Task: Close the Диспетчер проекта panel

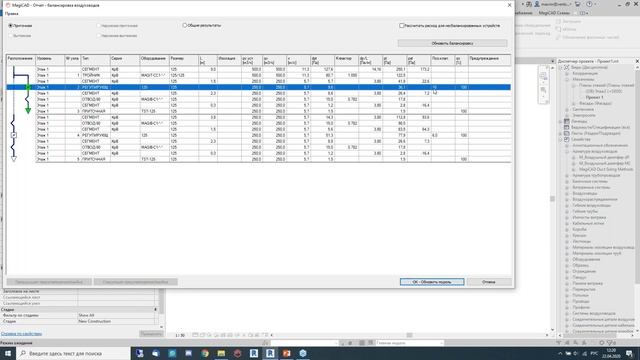Action: click(637, 61)
